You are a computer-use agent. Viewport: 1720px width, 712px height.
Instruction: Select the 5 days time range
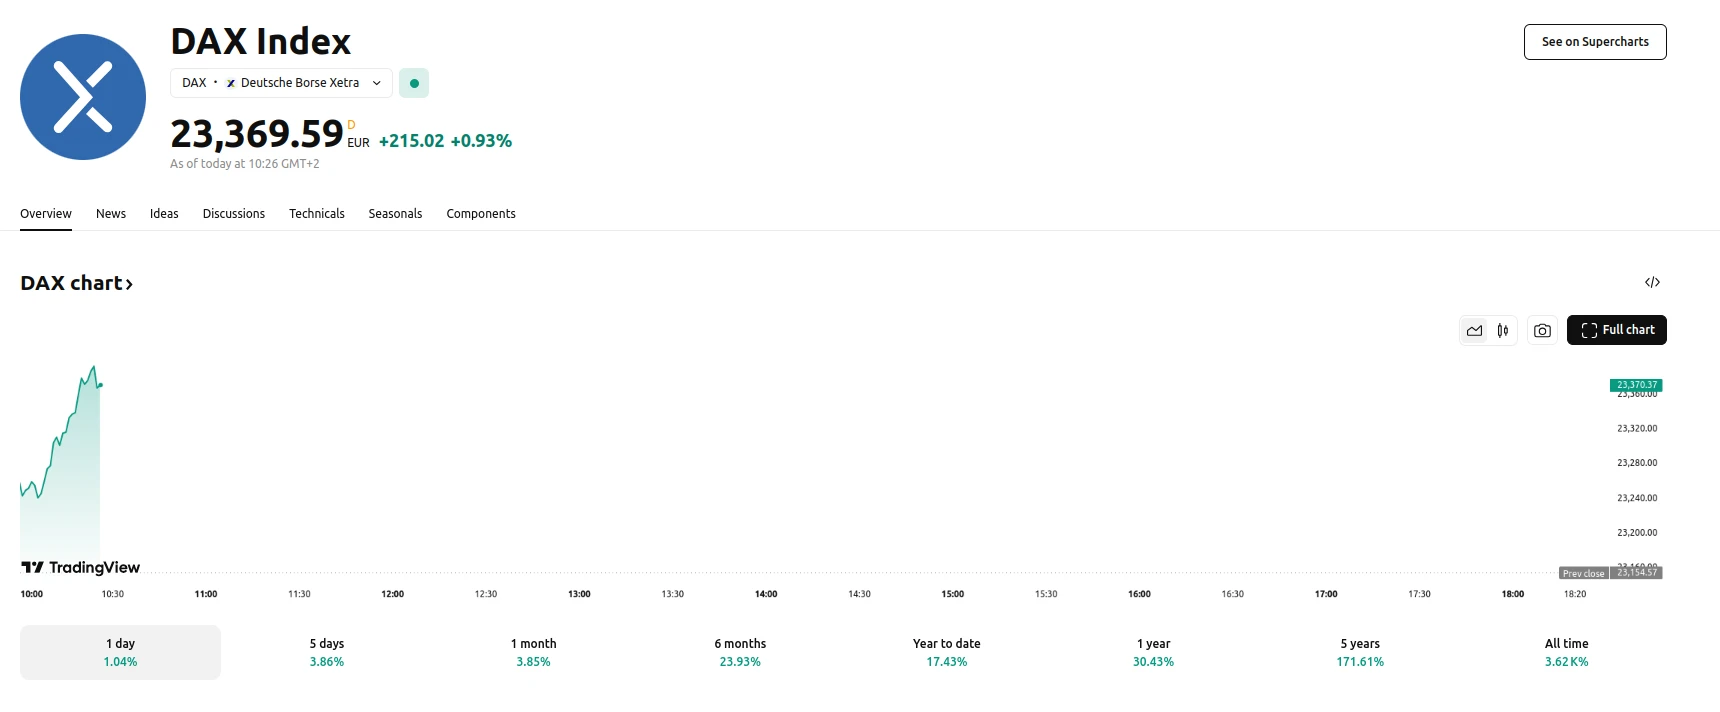[327, 652]
